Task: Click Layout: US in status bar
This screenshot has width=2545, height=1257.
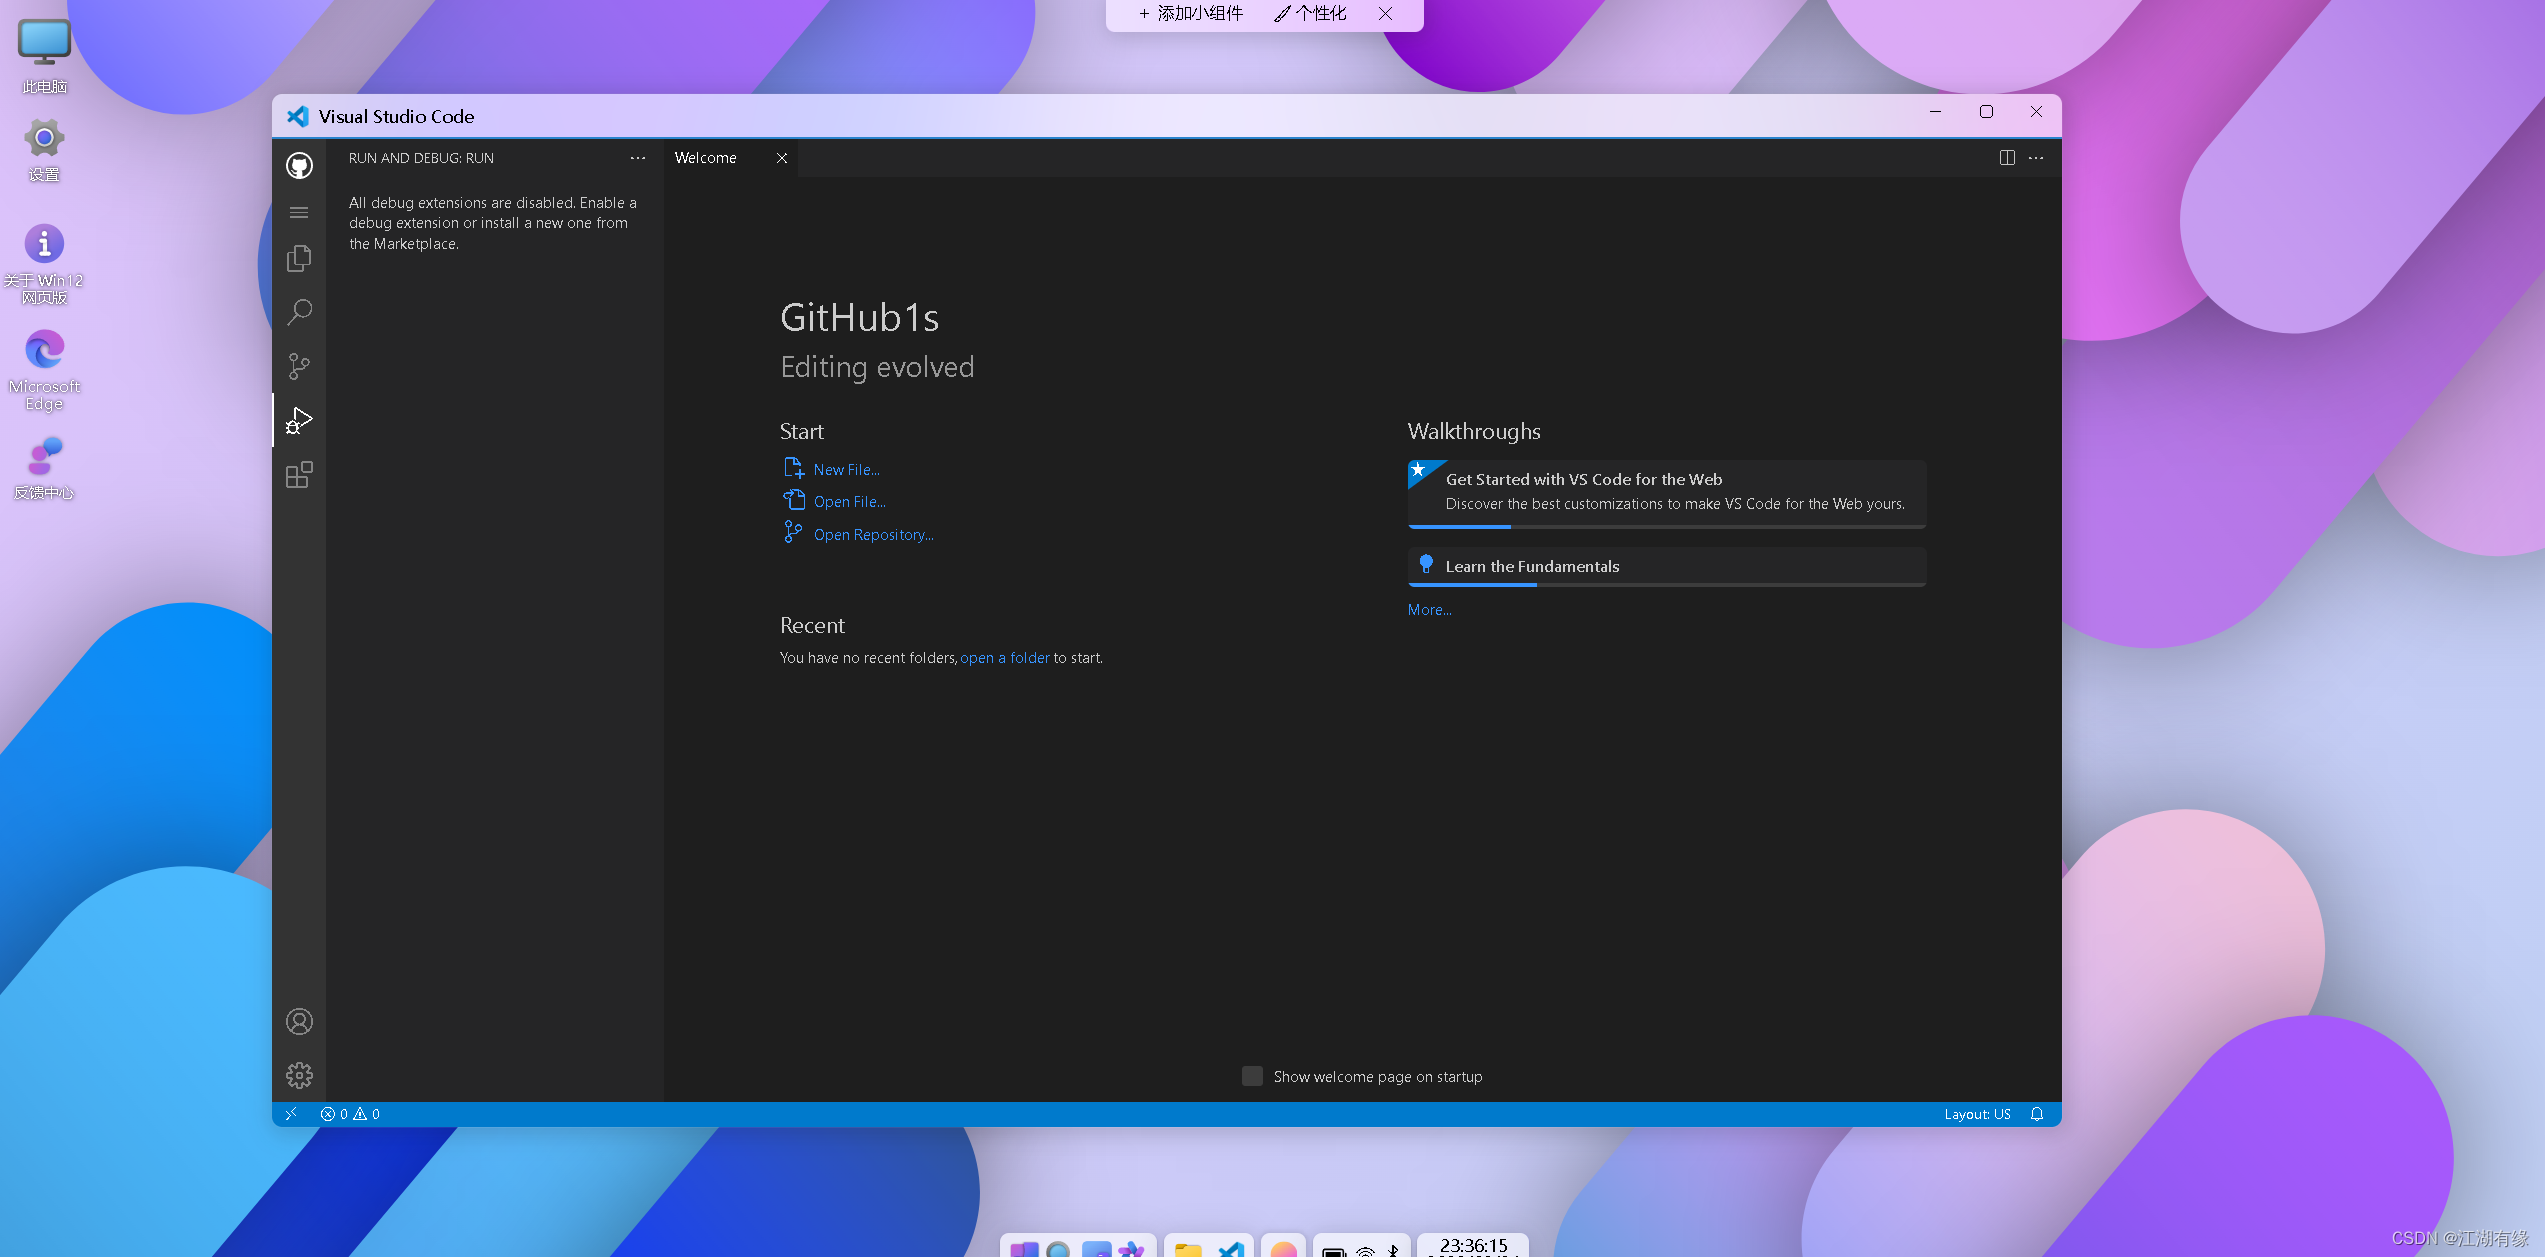Action: (1977, 1114)
